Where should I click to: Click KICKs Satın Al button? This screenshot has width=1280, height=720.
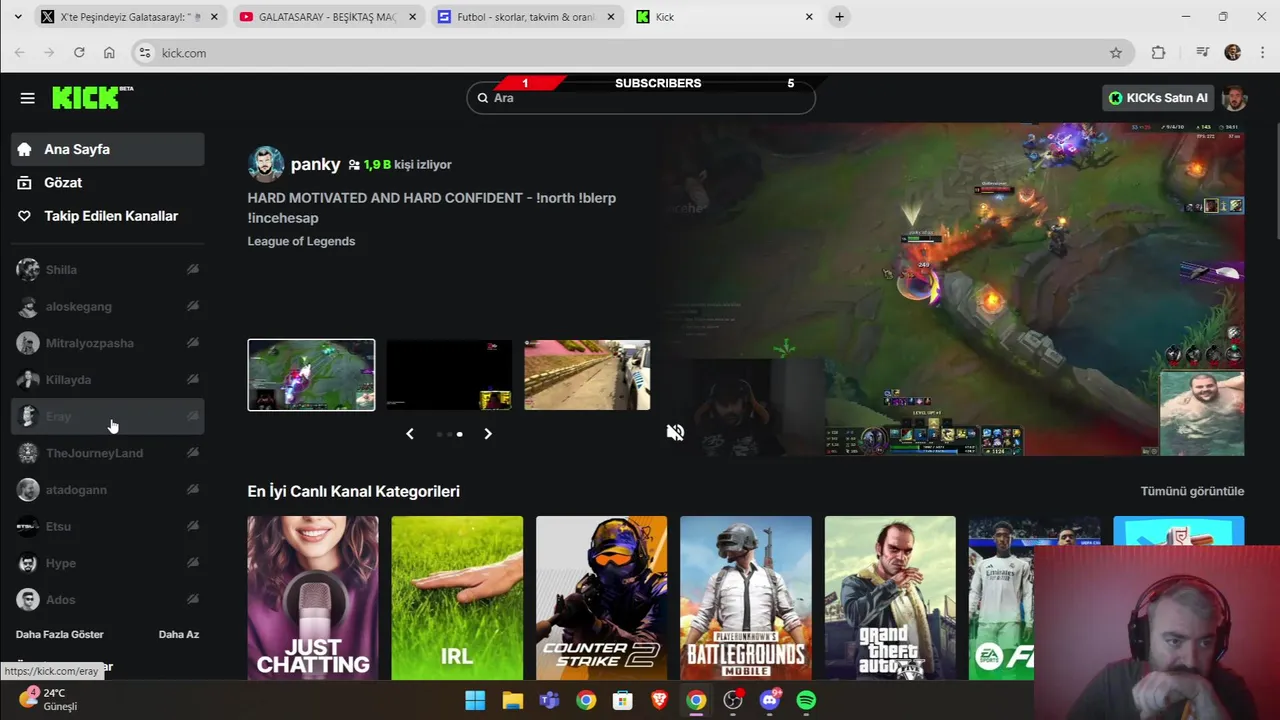pyautogui.click(x=1158, y=98)
